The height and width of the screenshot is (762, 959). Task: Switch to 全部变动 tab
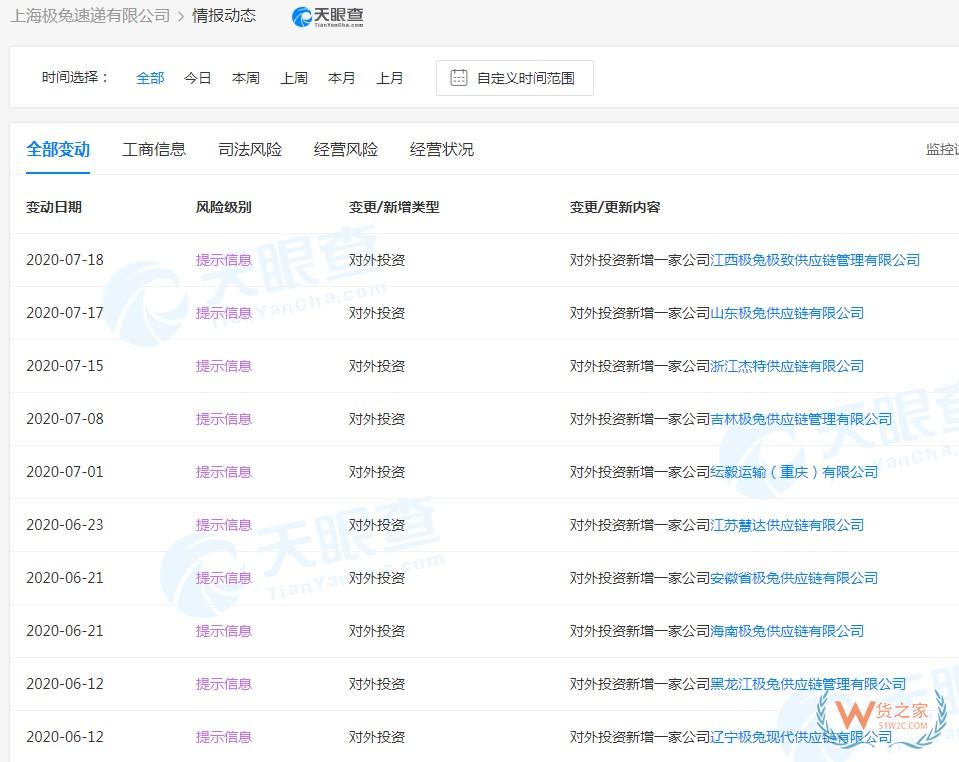58,149
